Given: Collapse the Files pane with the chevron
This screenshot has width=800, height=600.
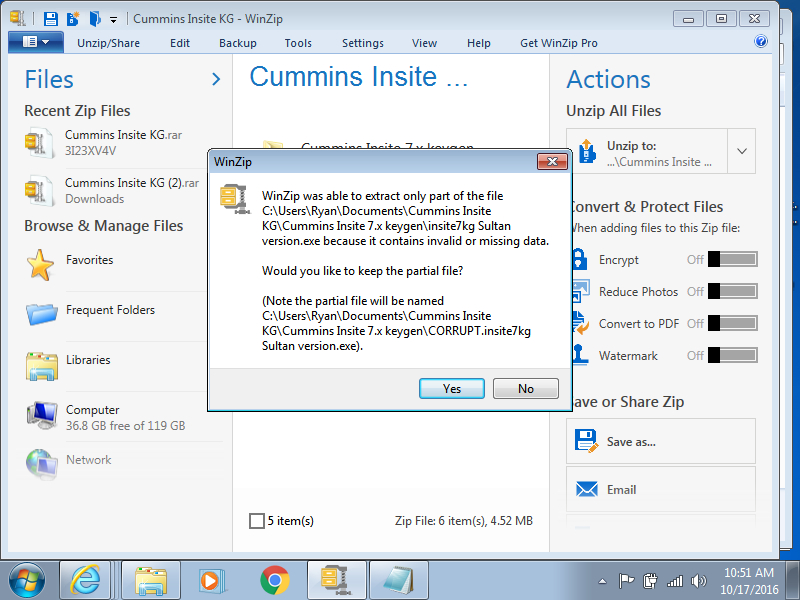Looking at the screenshot, I should tap(216, 79).
